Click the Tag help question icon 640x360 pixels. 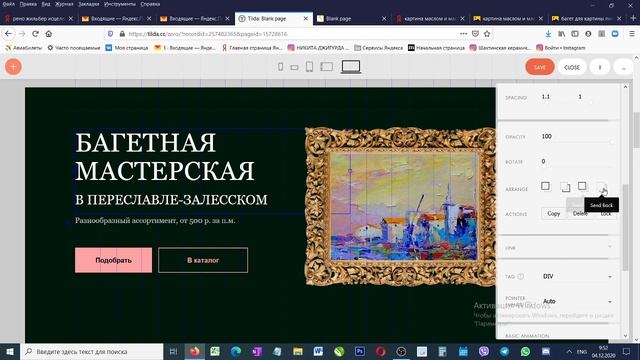520,276
